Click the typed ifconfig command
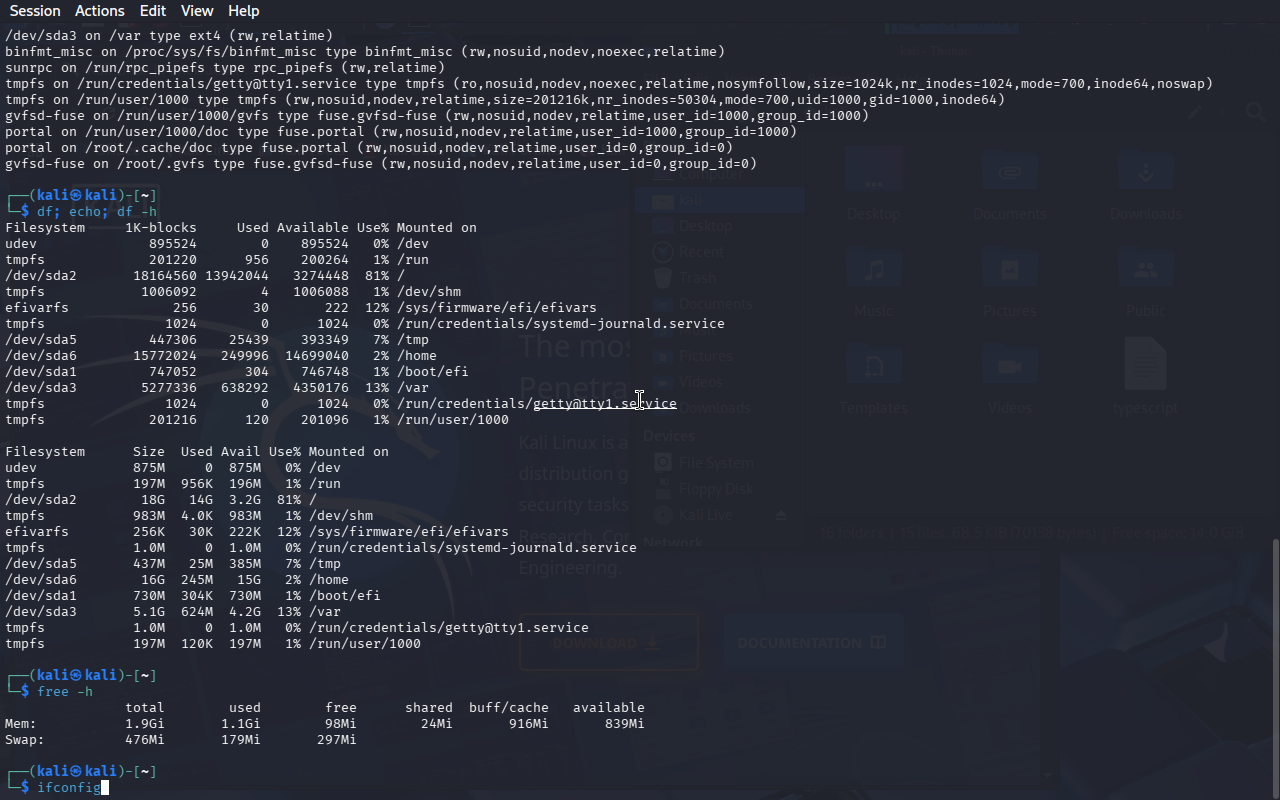1280x800 pixels. (68, 788)
